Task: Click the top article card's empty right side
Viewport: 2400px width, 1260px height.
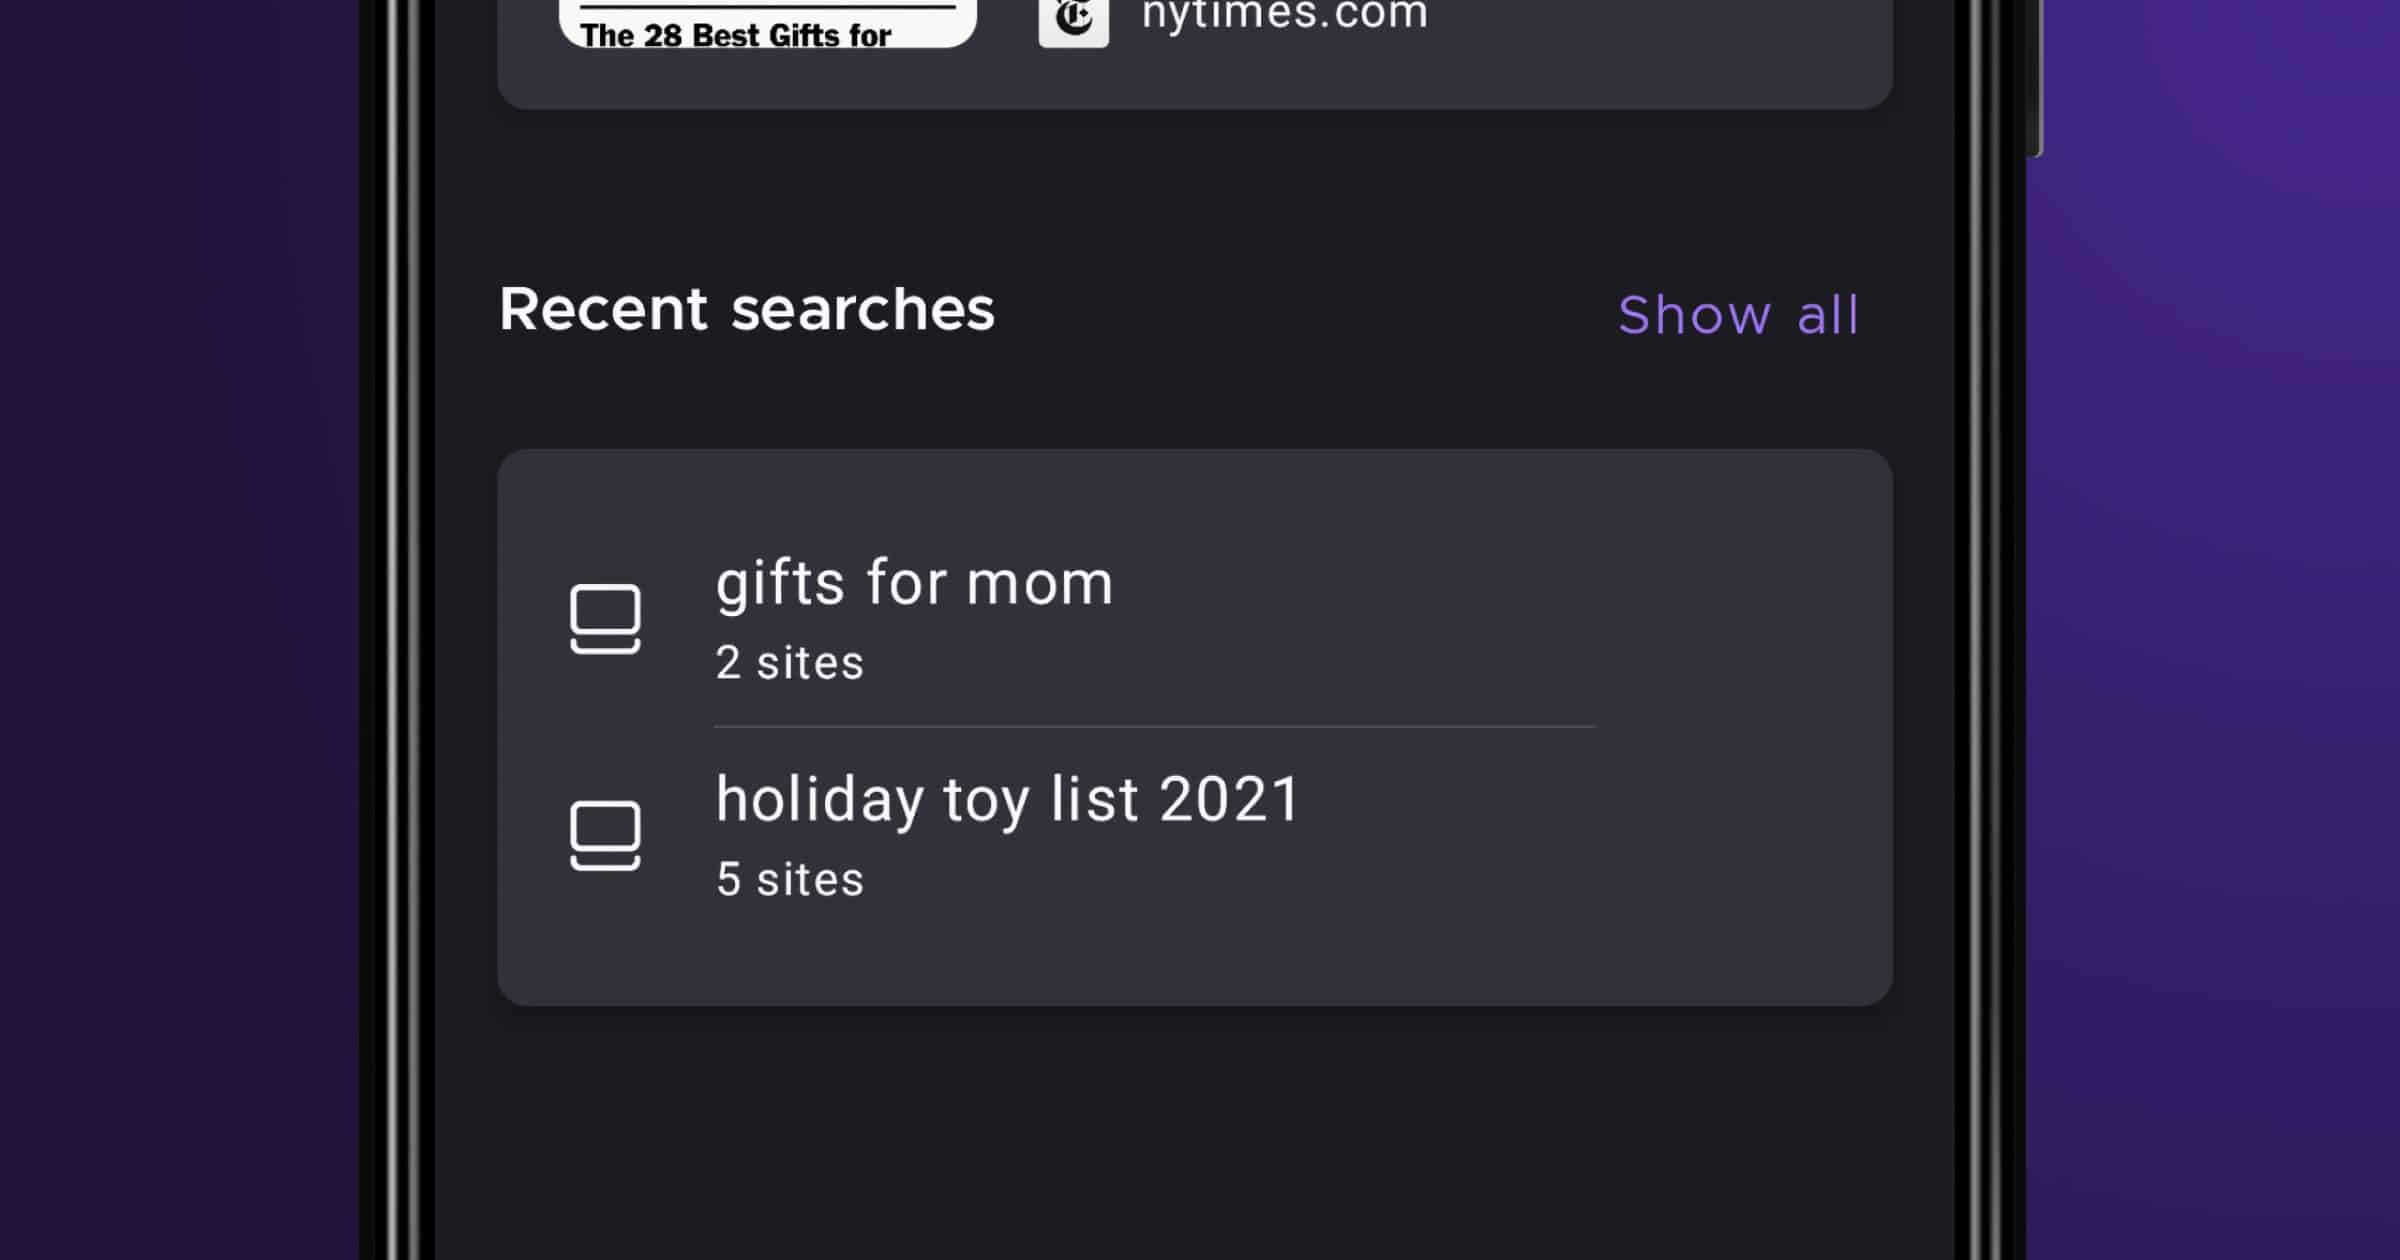Action: [1700, 50]
